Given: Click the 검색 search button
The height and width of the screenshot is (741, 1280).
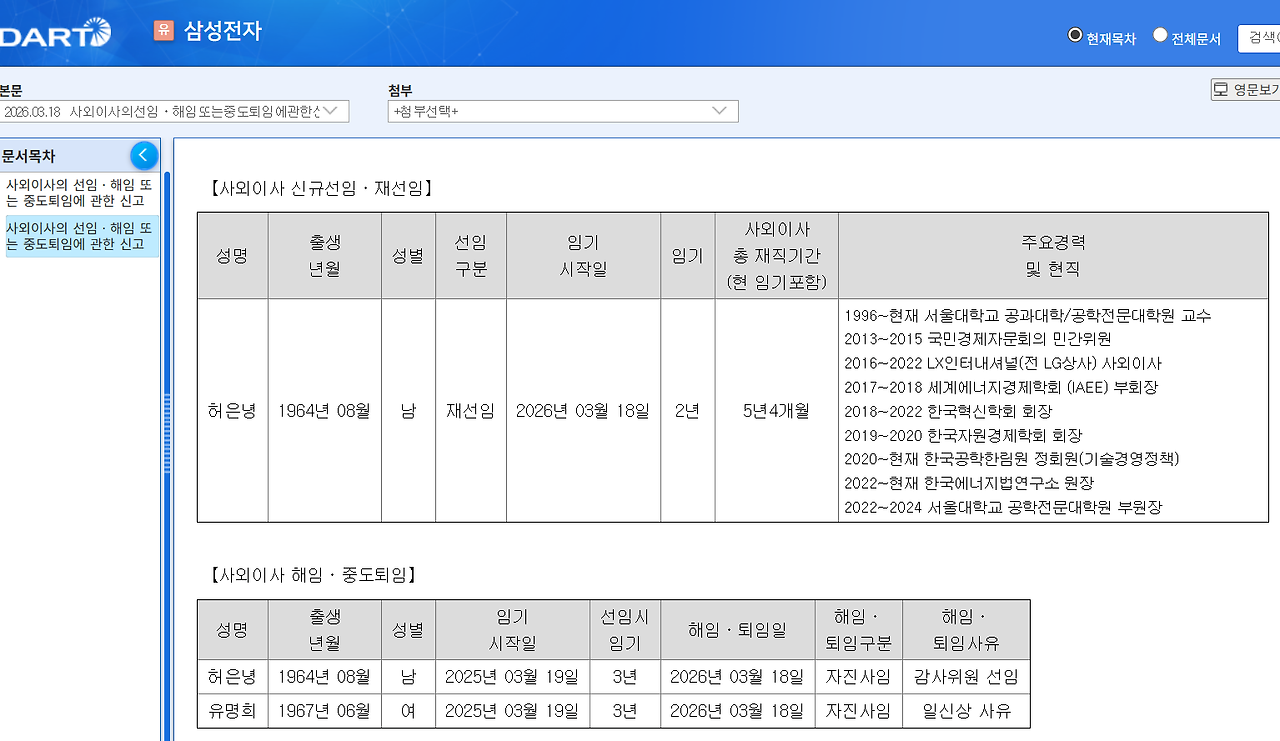Looking at the screenshot, I should tap(1262, 38).
